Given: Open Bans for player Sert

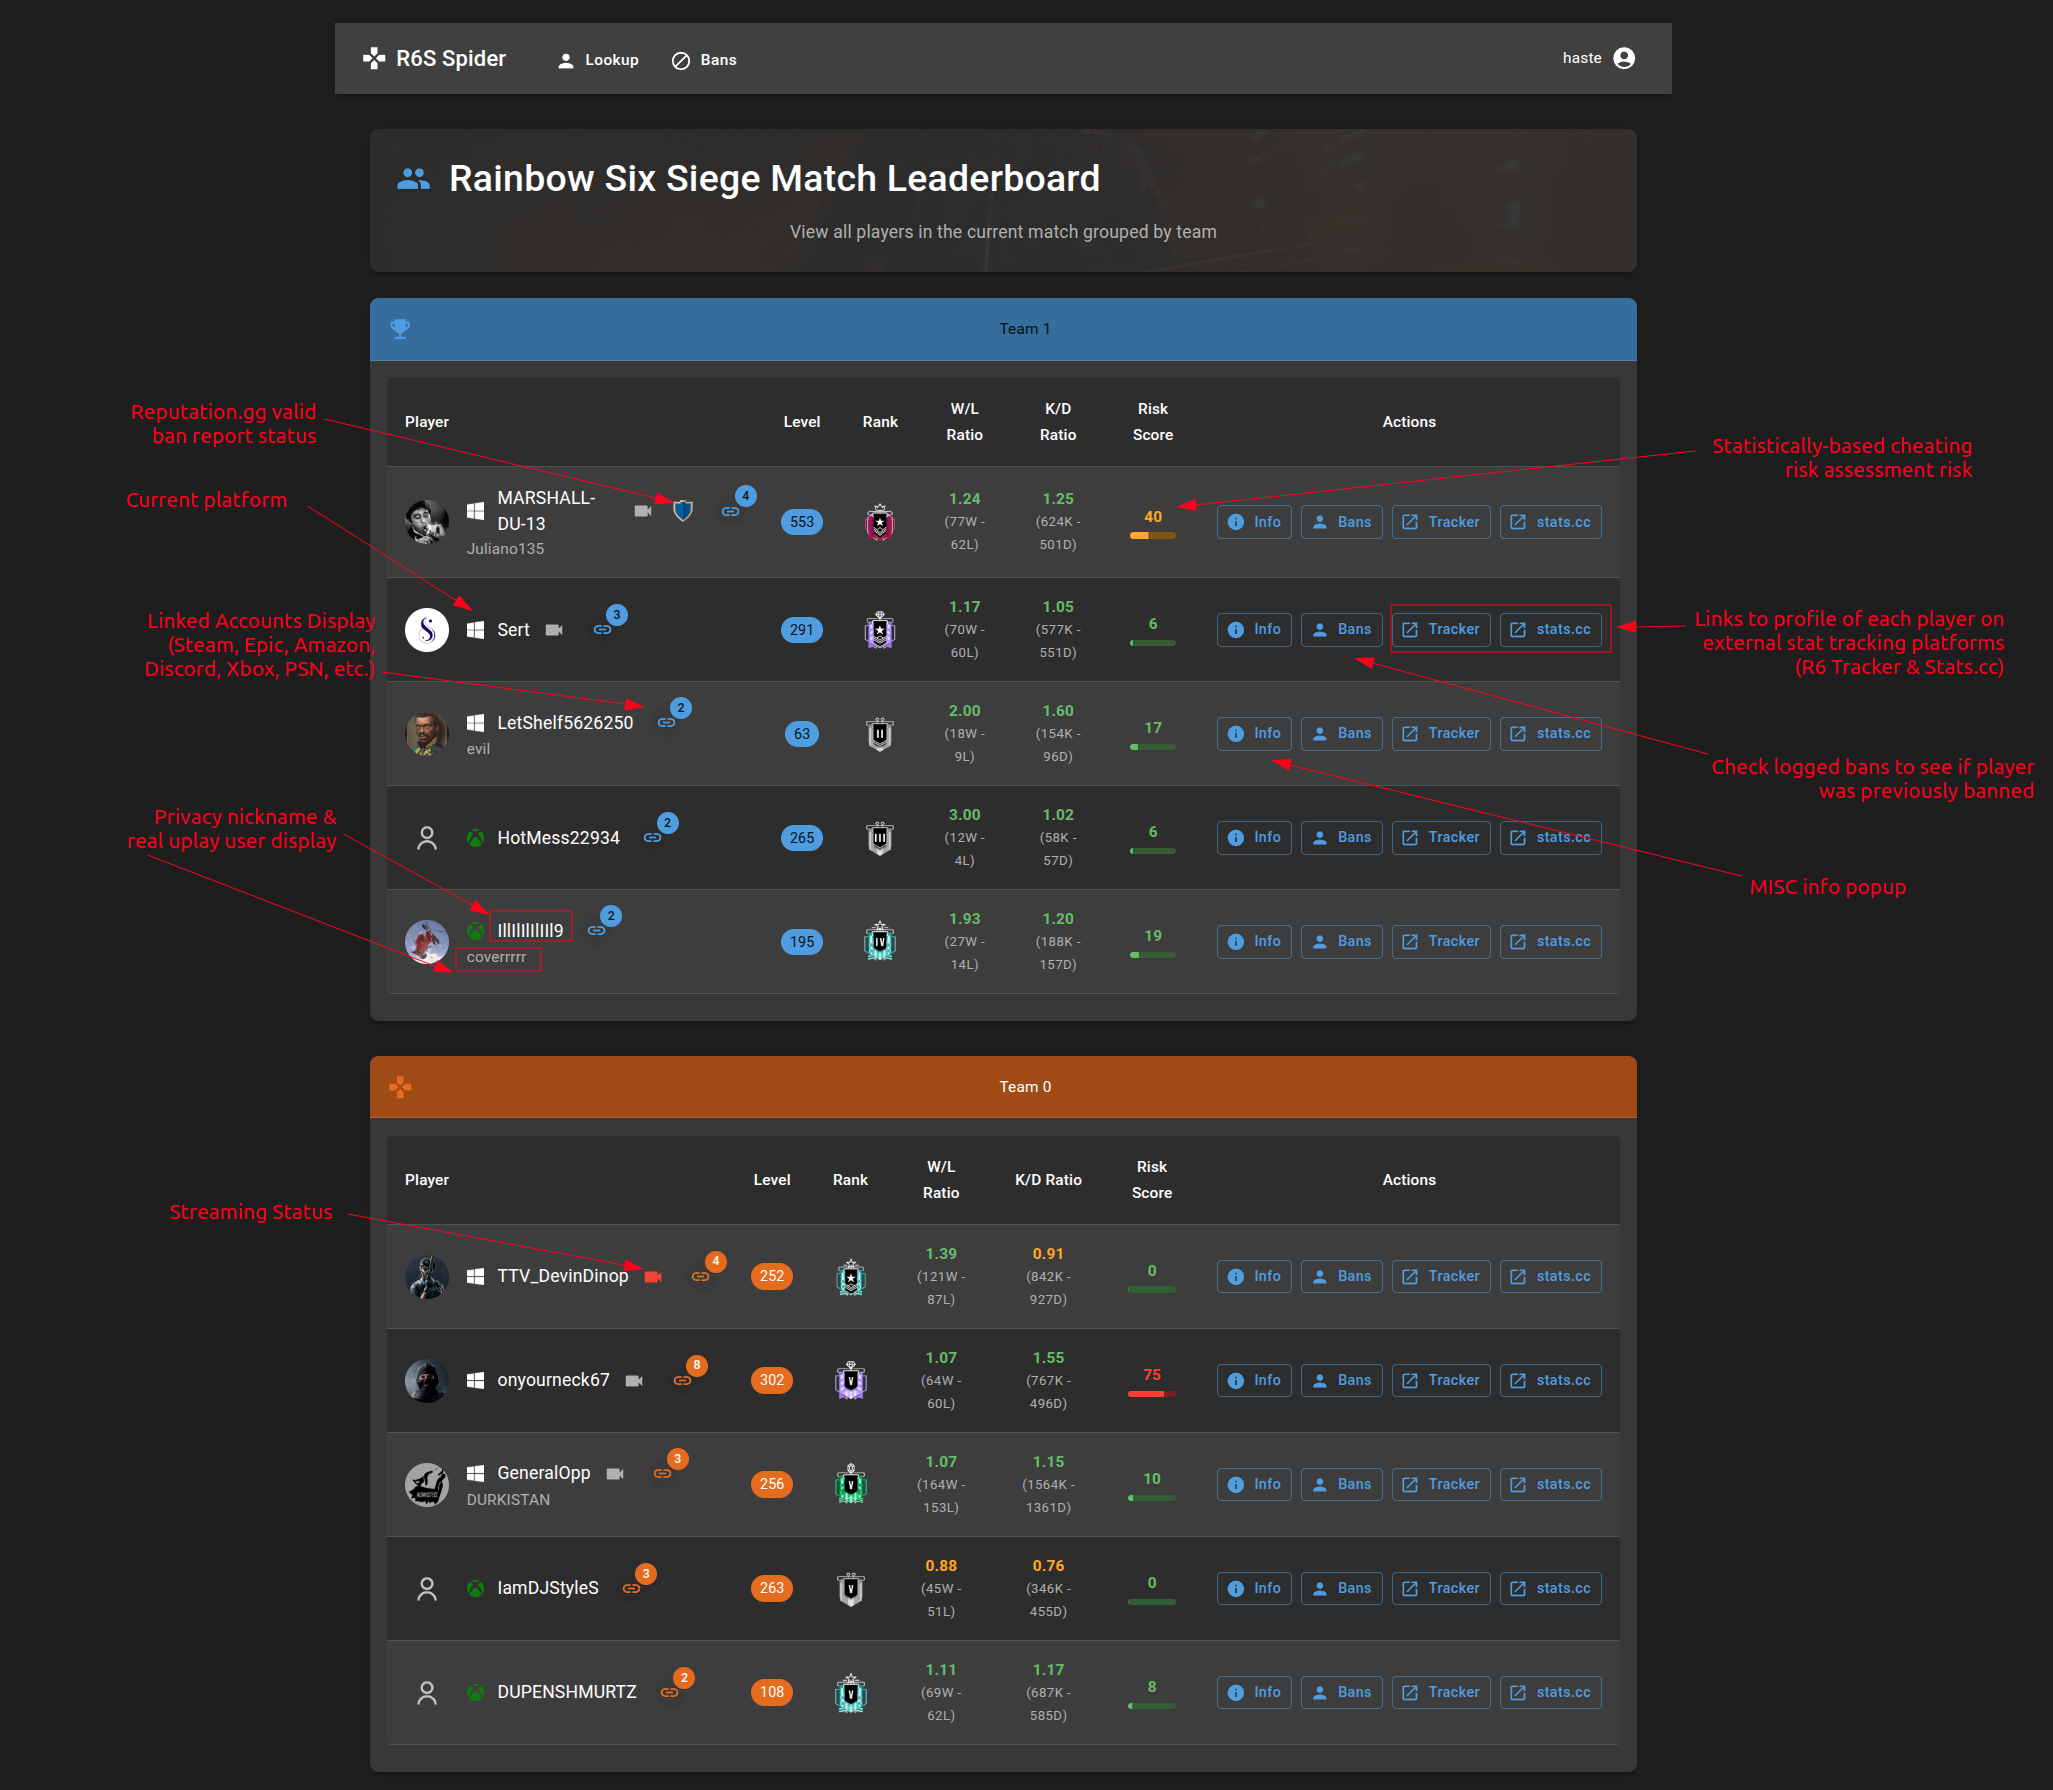Looking at the screenshot, I should click(1341, 630).
